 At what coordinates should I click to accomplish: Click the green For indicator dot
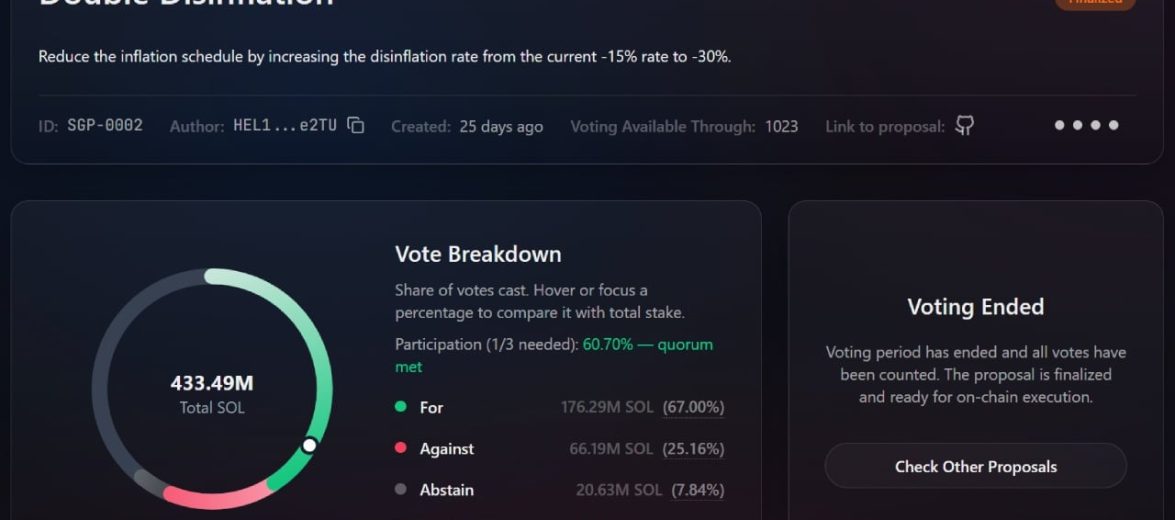401,407
